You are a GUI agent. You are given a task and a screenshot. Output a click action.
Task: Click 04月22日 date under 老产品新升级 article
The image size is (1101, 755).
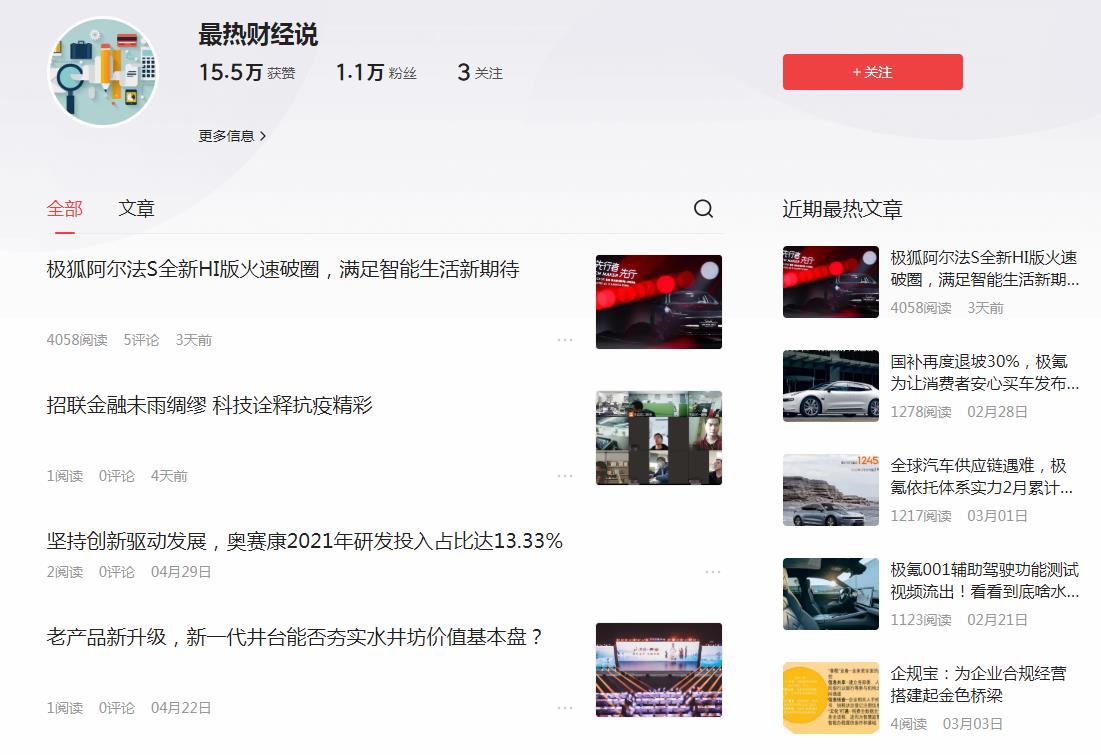click(181, 708)
